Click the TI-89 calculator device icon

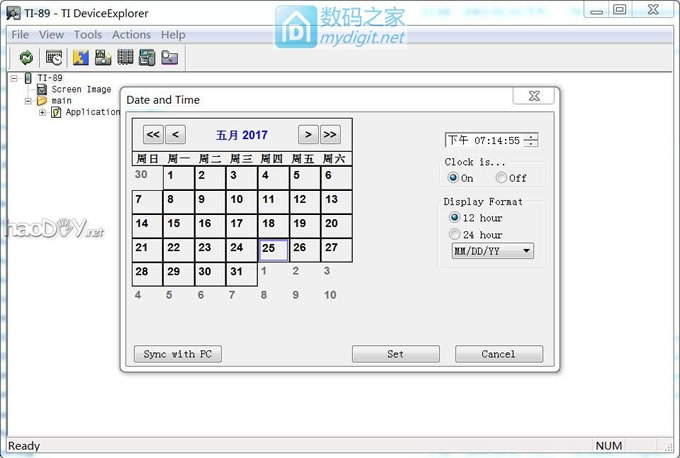point(29,78)
